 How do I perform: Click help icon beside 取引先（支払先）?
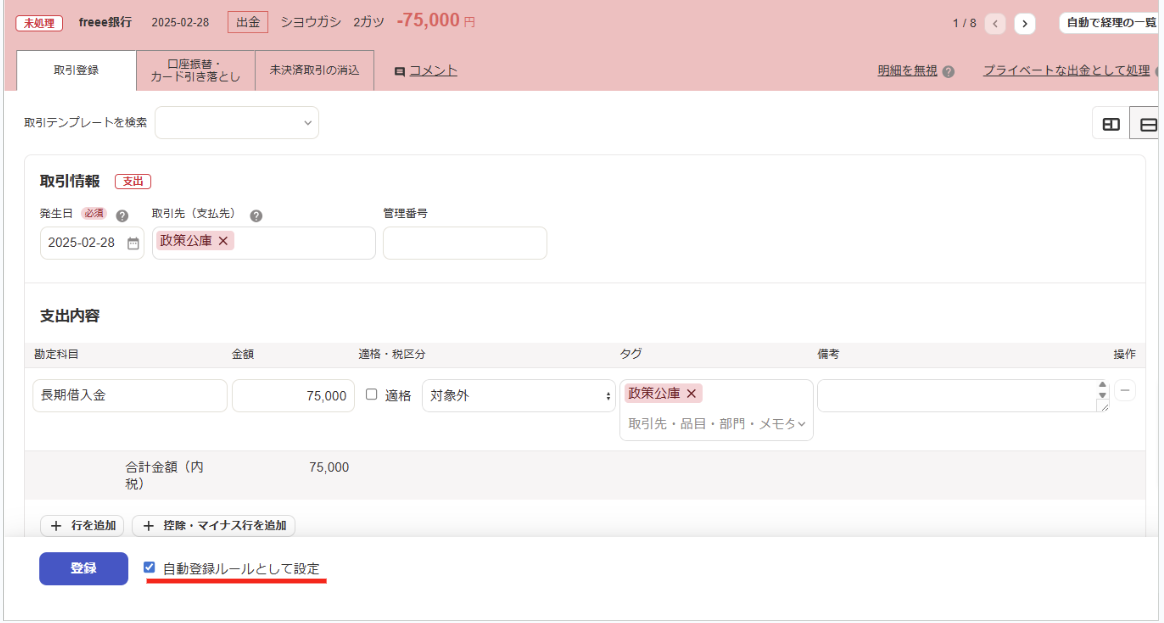click(x=256, y=215)
